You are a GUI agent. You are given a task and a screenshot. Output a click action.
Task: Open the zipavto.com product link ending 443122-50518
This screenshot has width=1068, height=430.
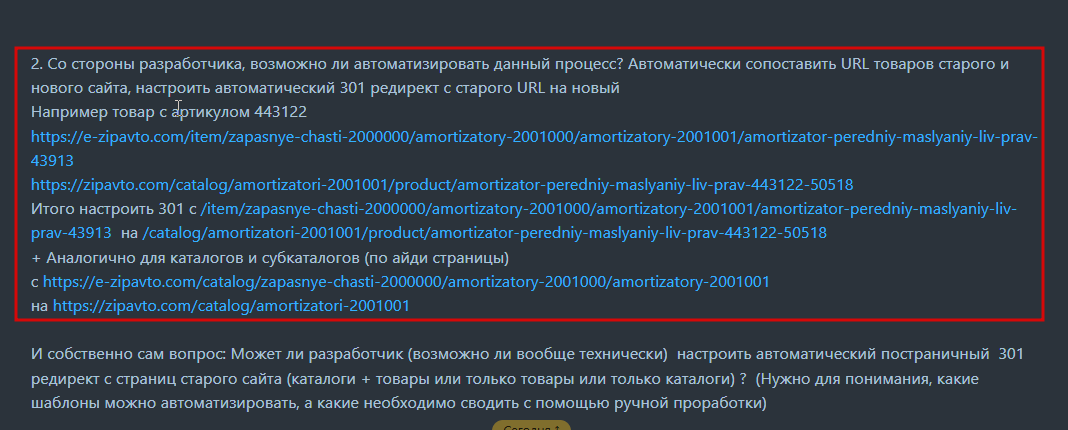(442, 185)
